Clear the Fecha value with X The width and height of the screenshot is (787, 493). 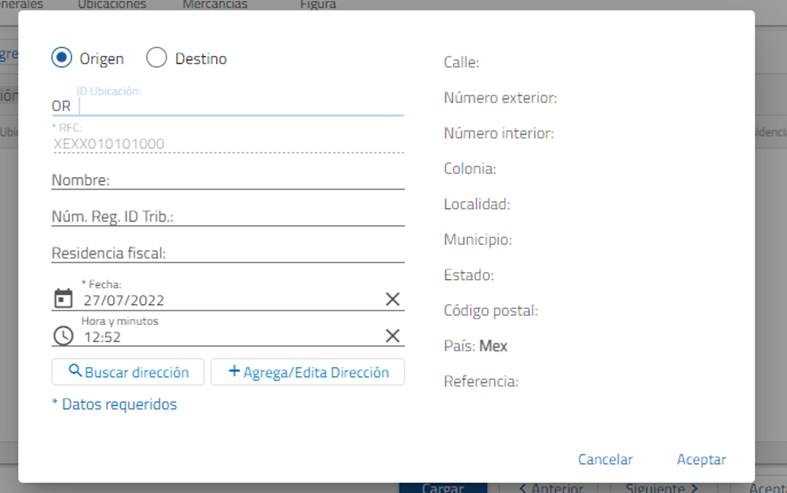tap(392, 299)
